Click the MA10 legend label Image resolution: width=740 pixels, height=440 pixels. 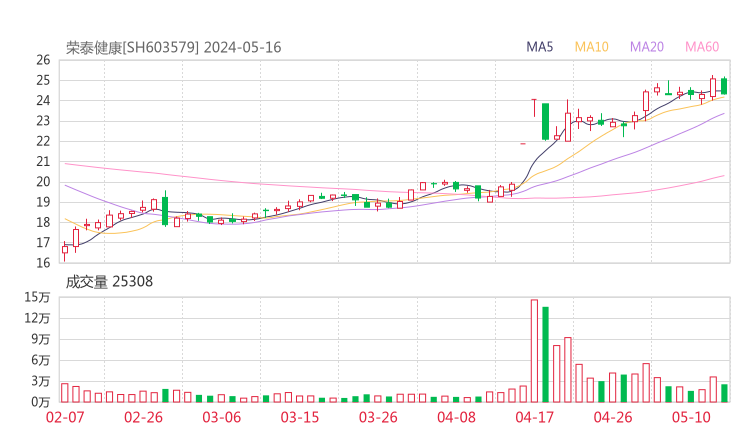591,47
